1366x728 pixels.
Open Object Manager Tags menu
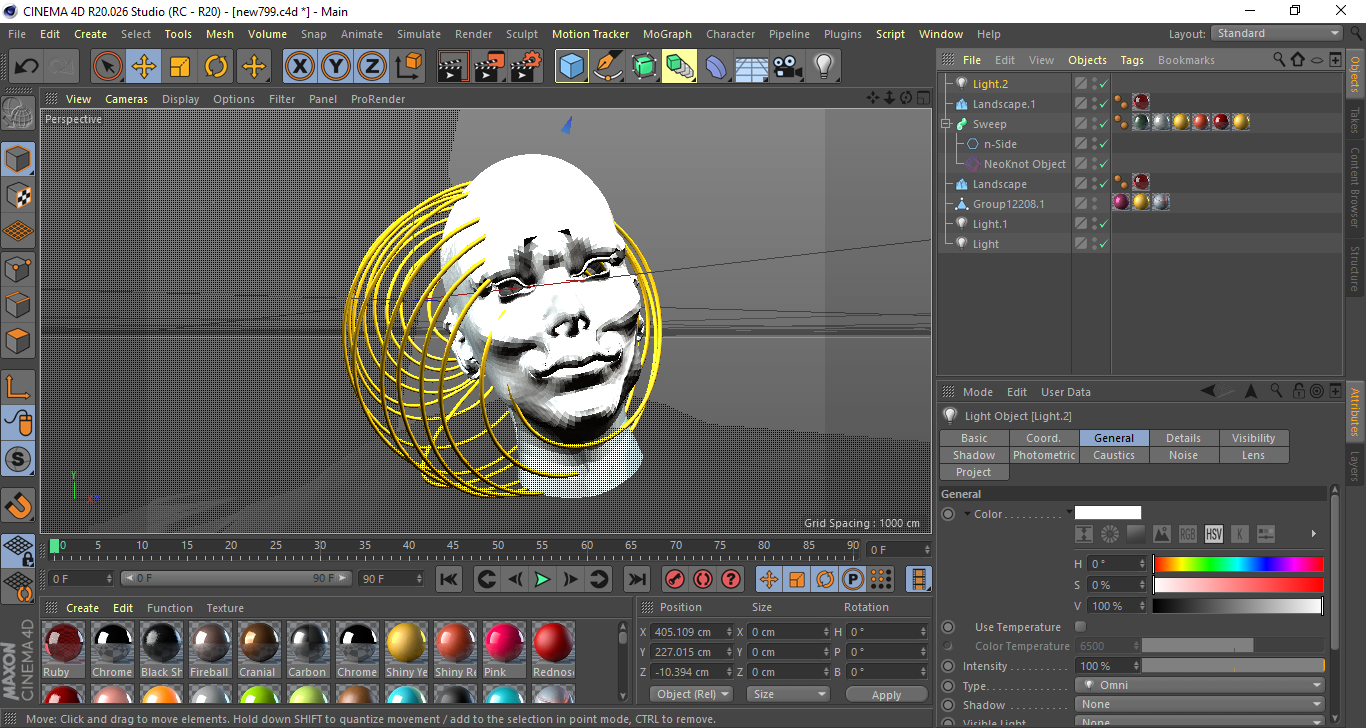[x=1132, y=60]
